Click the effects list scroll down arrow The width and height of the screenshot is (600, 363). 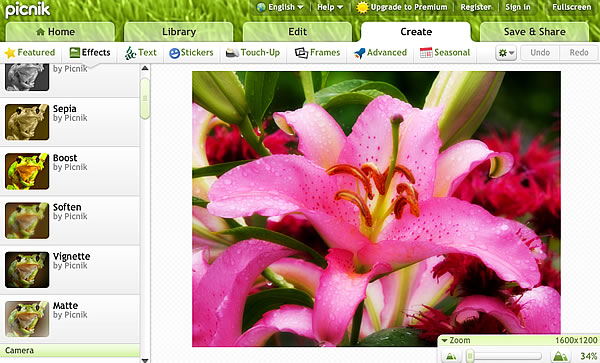click(x=145, y=360)
